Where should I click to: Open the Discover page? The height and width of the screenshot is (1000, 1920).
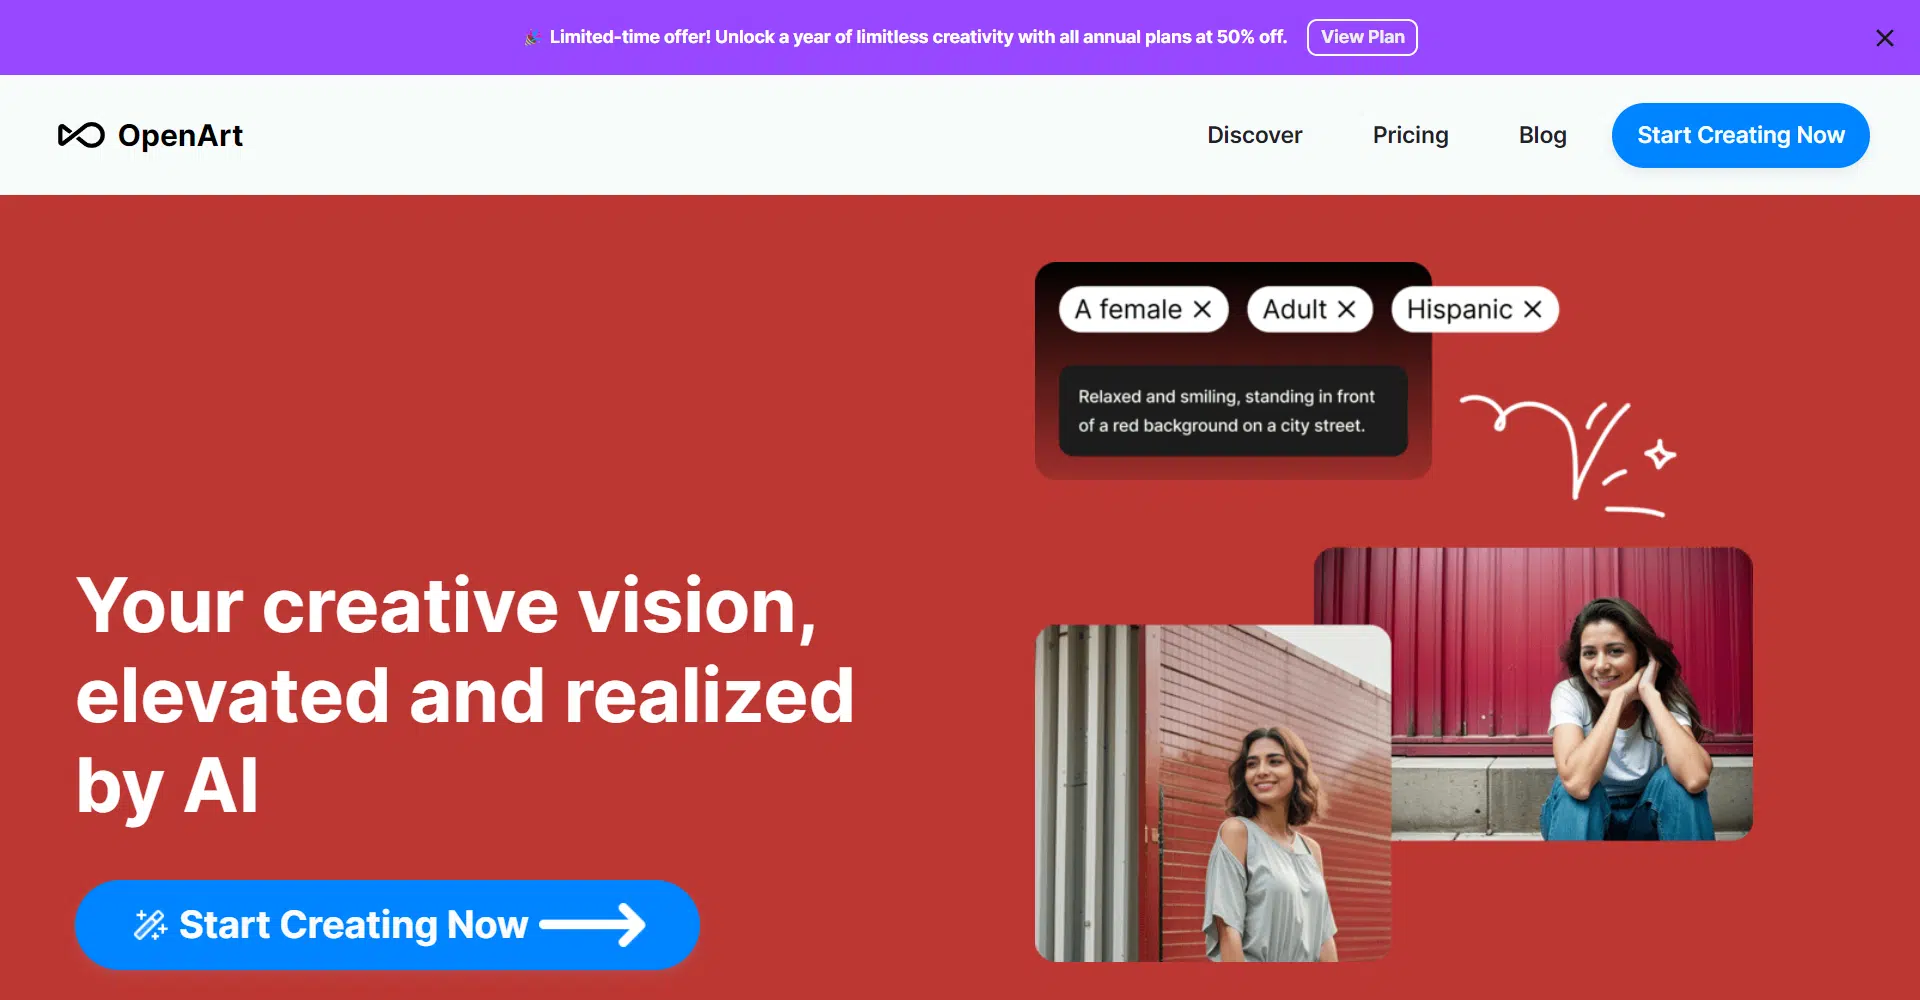tap(1254, 135)
